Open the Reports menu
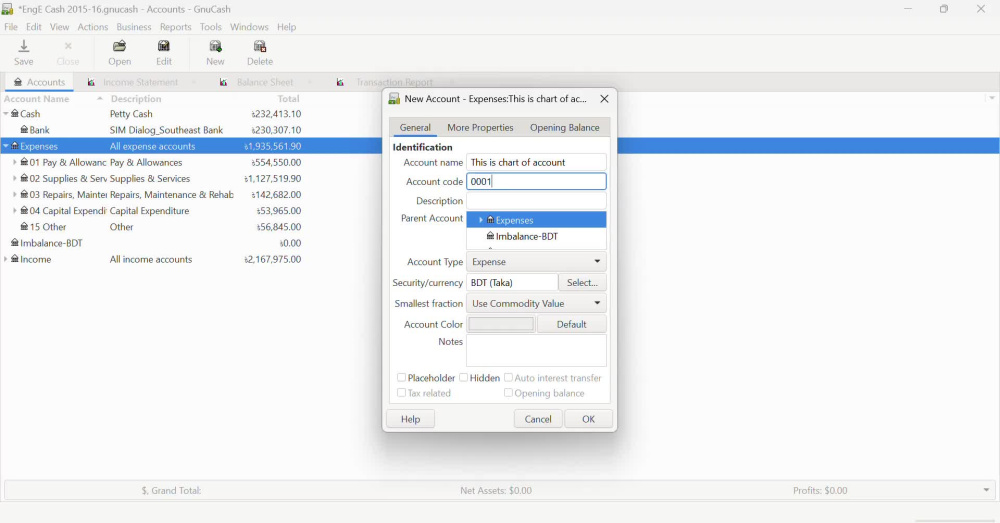Screen dimensions: 1000x523 point(175,27)
